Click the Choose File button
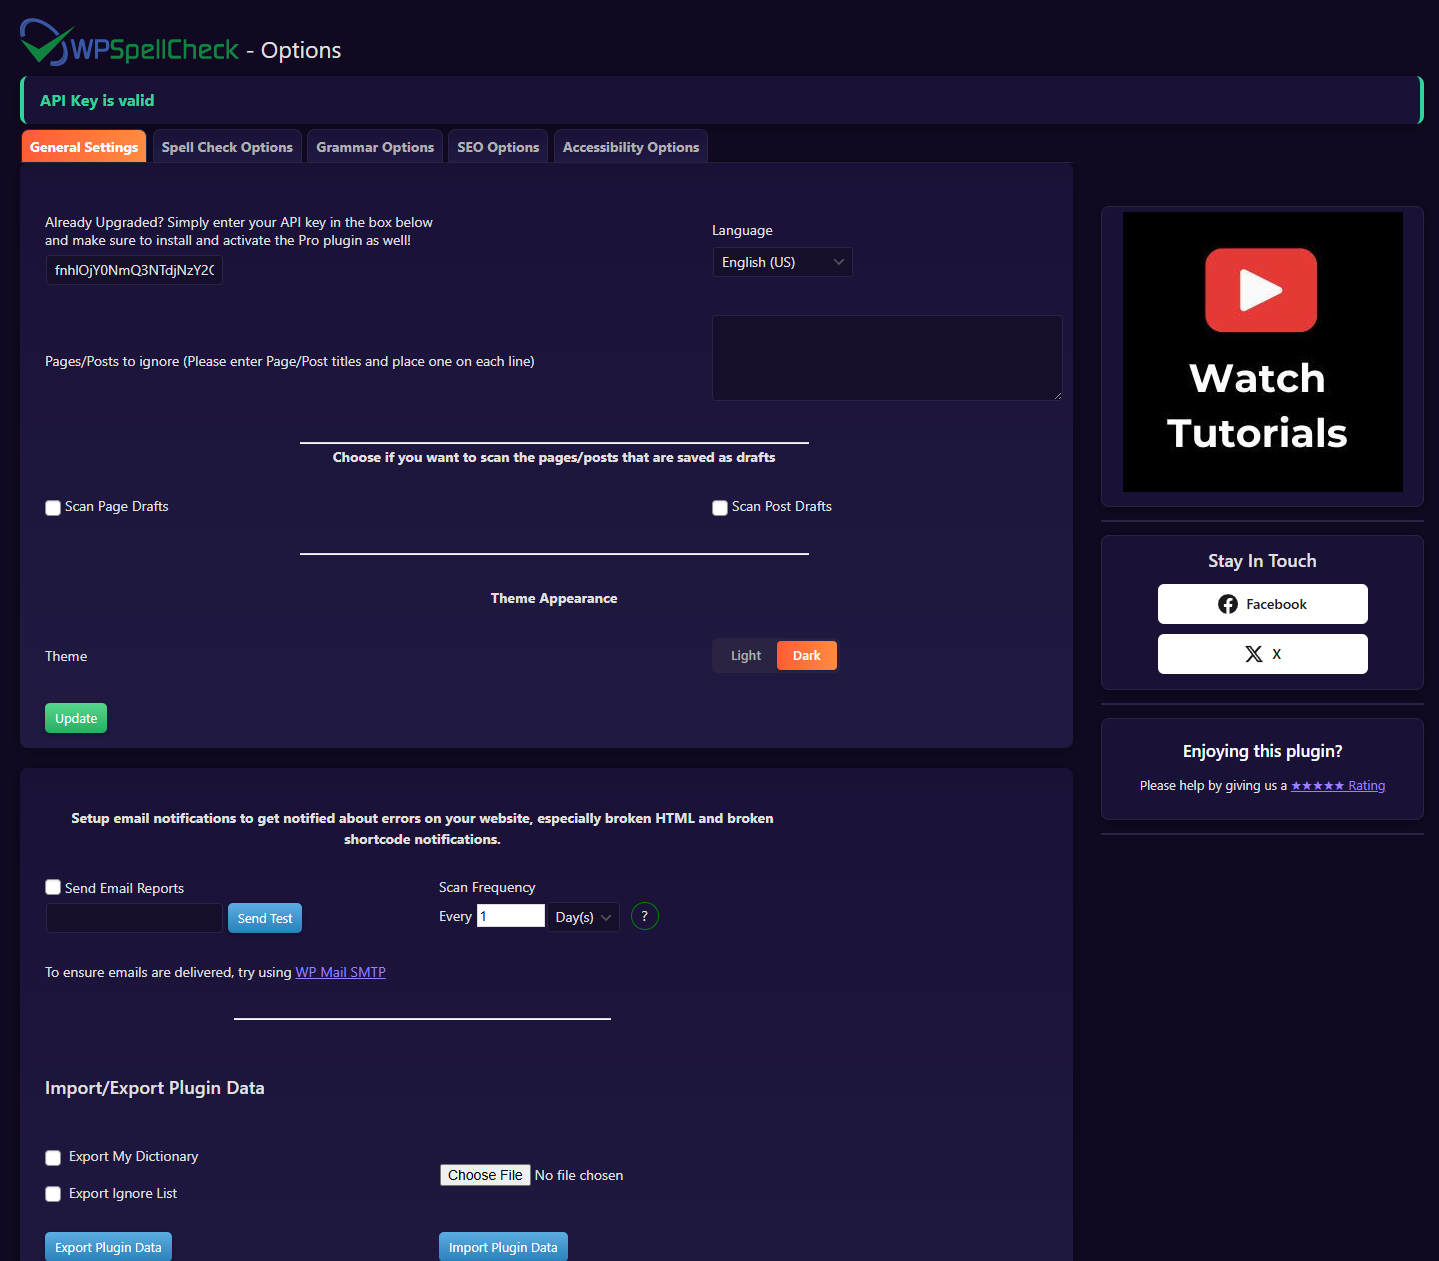 tap(485, 1175)
